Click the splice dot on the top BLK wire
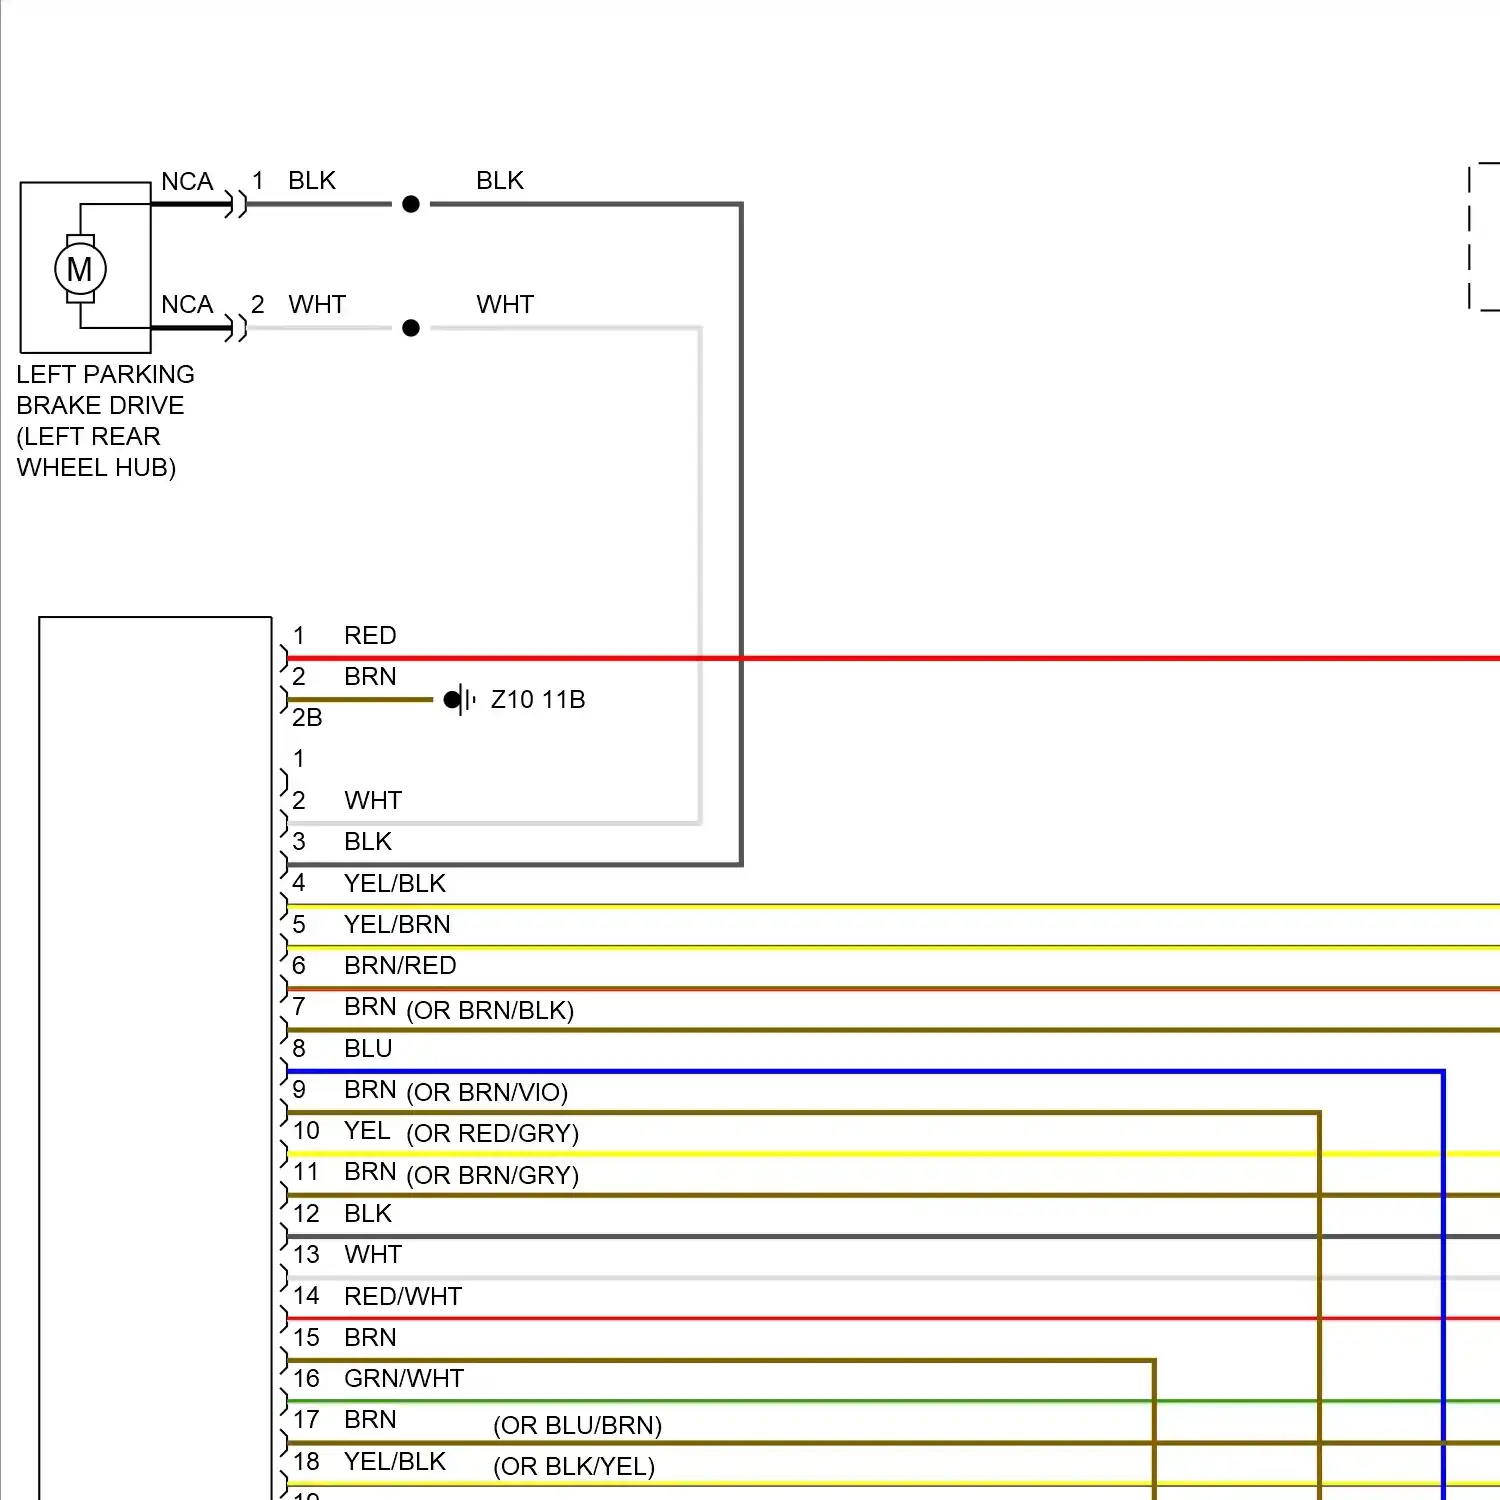1500x1500 pixels. 411,204
